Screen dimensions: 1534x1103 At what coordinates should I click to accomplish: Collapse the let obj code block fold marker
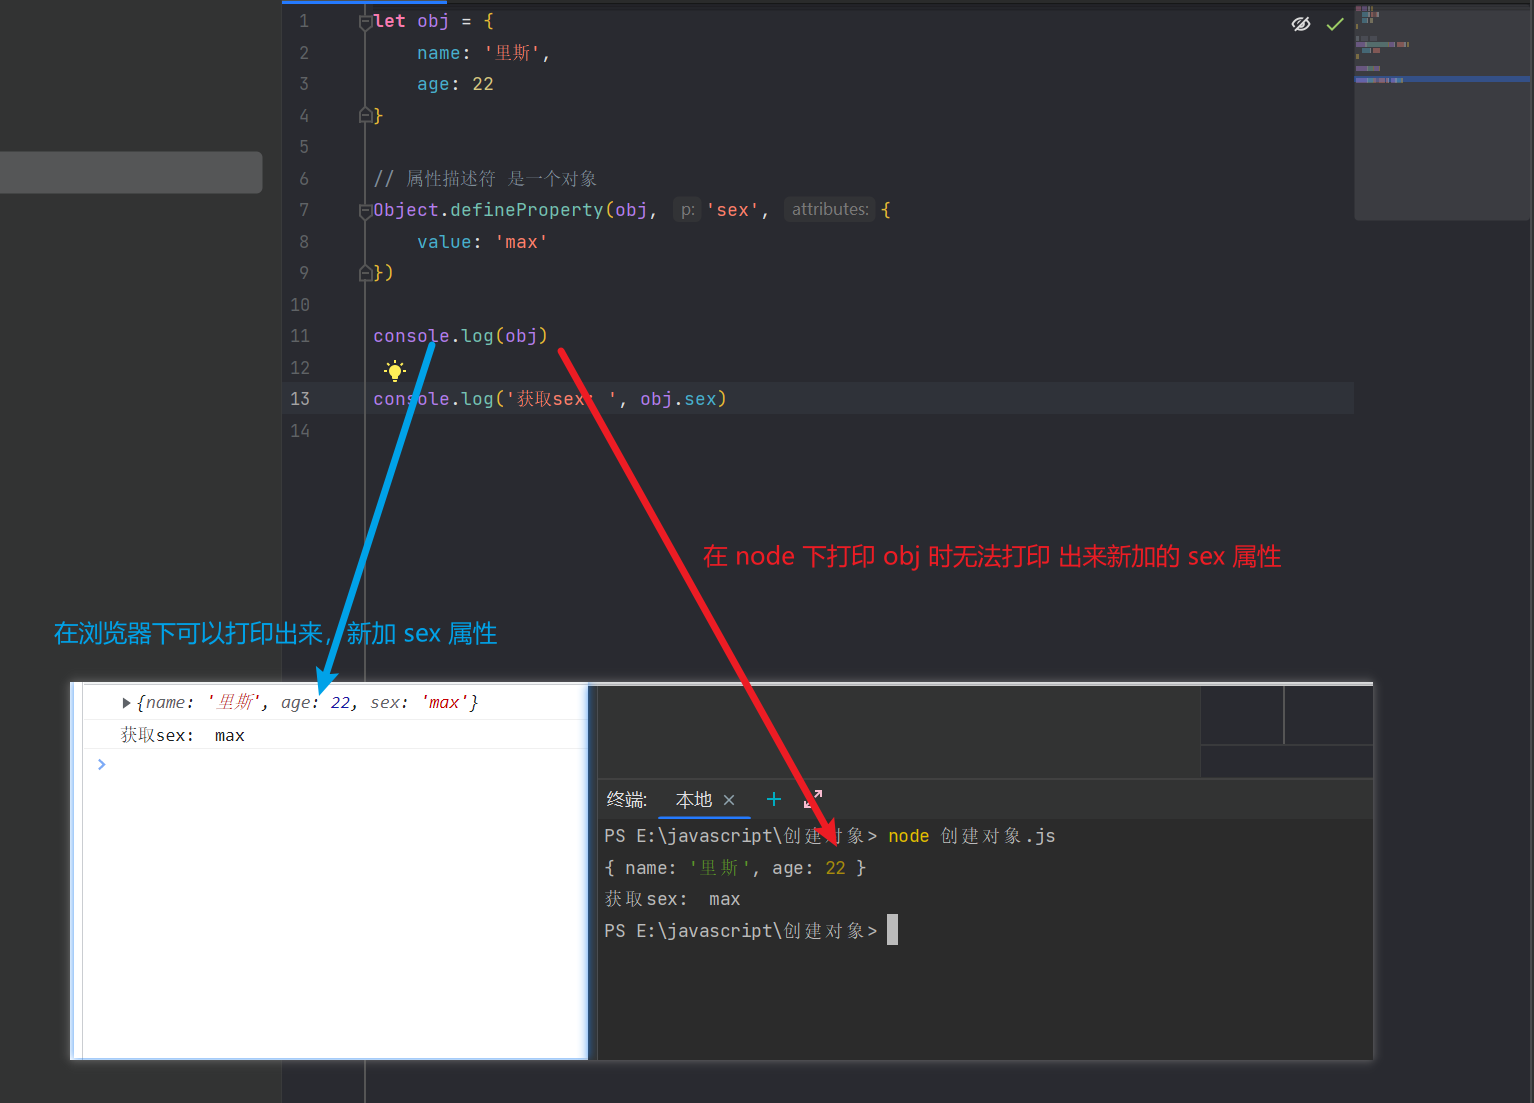point(365,22)
